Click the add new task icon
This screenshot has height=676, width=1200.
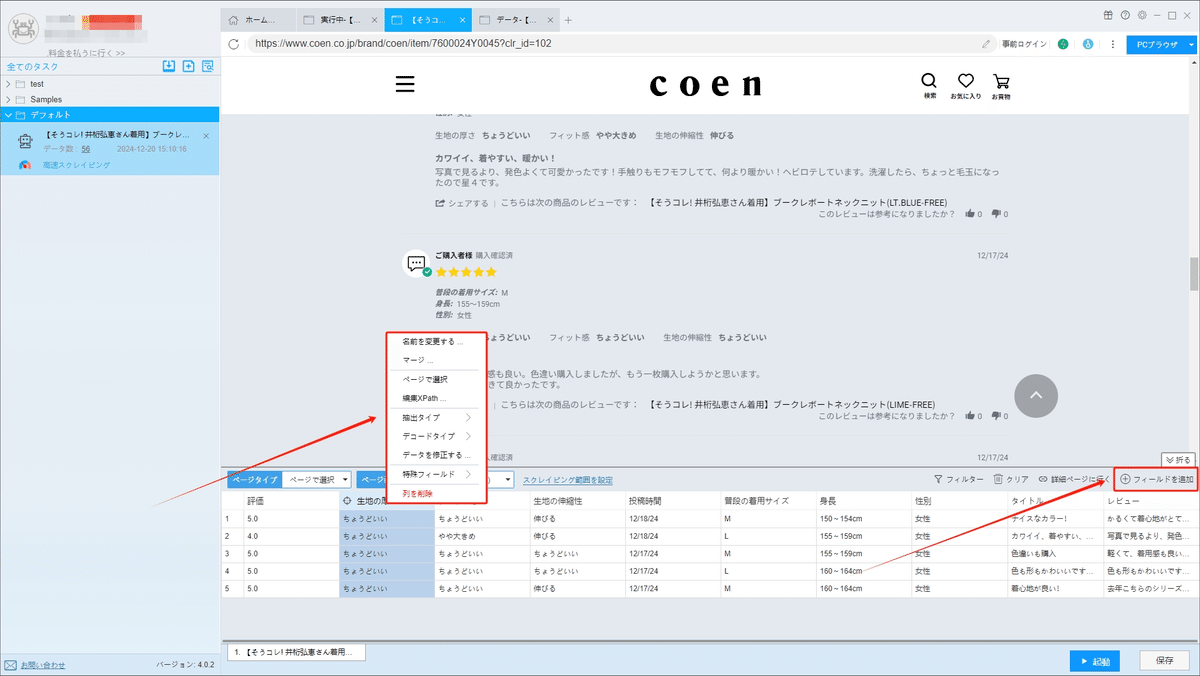(188, 67)
